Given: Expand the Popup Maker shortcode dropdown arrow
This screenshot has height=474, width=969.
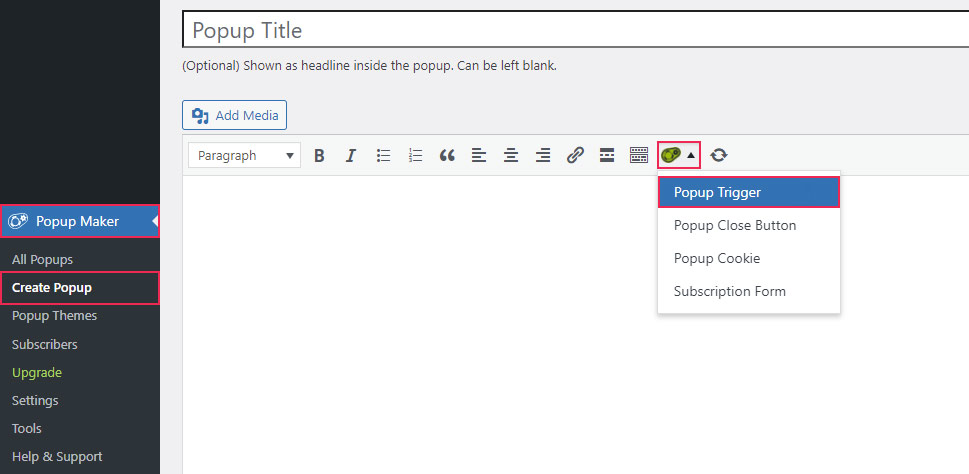Looking at the screenshot, I should (692, 156).
